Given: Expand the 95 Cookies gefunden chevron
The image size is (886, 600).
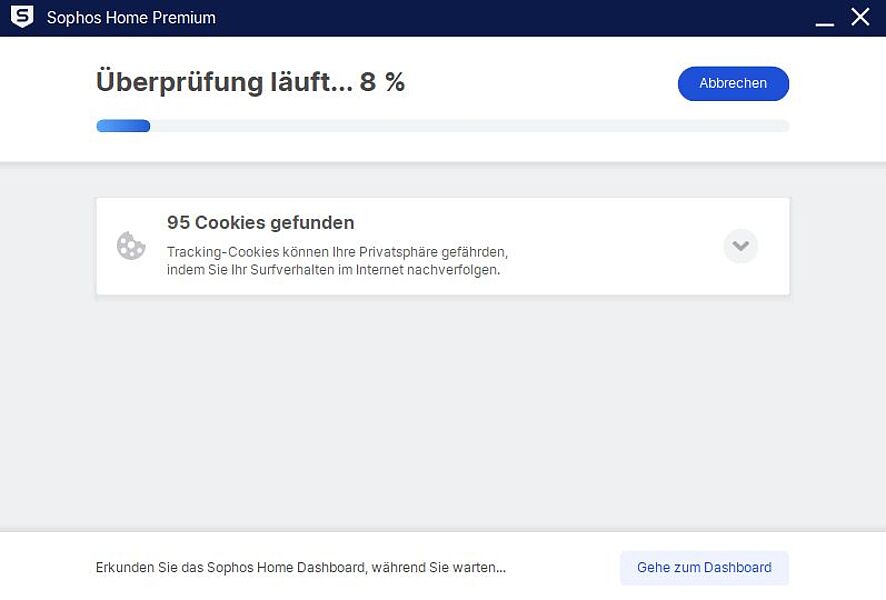Looking at the screenshot, I should coord(740,246).
